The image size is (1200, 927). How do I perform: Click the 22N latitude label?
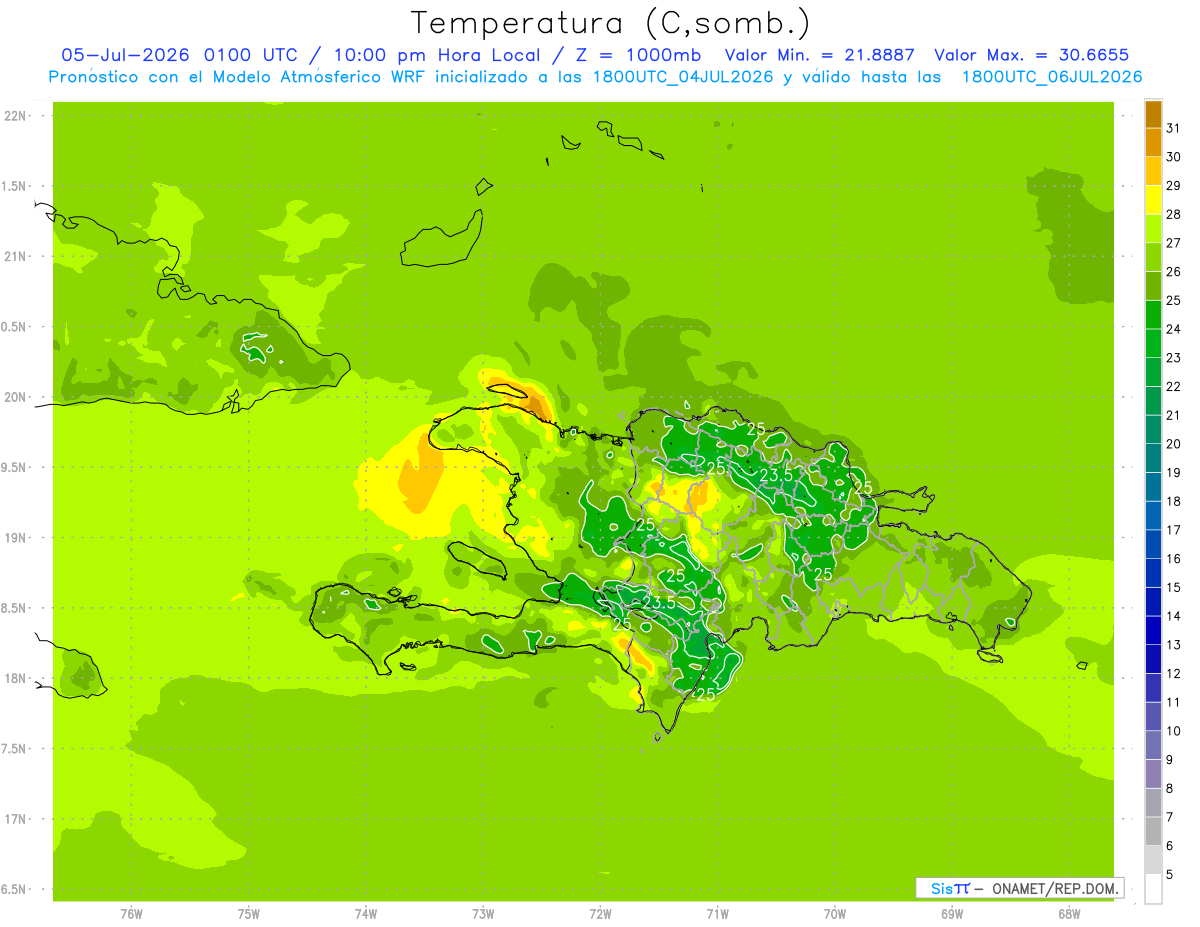[x=17, y=116]
